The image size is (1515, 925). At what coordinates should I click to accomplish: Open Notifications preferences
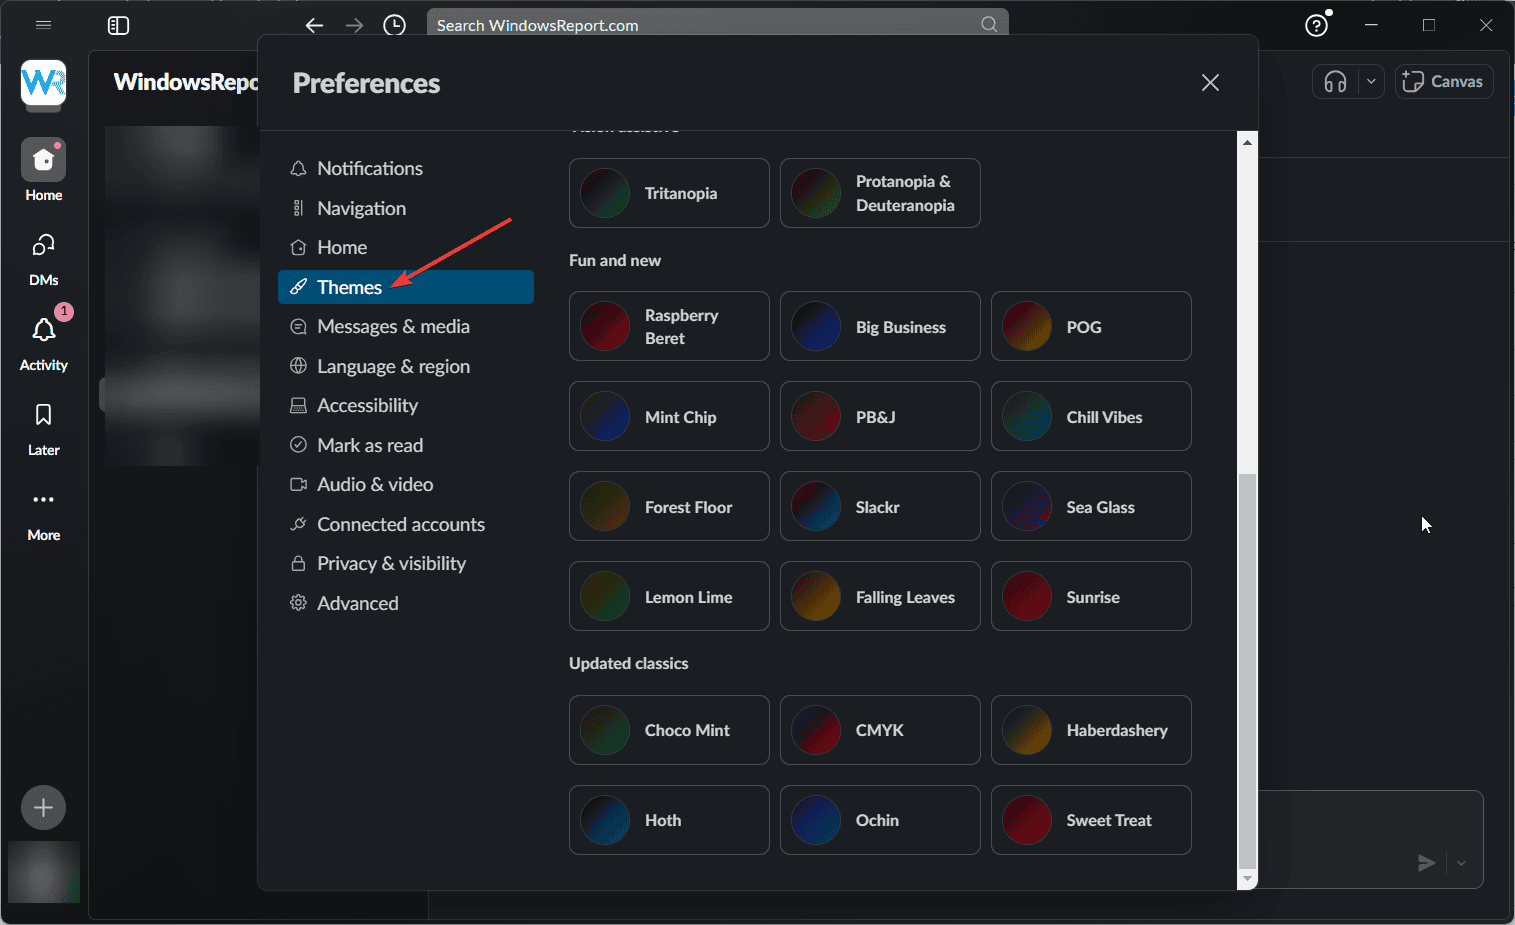pyautogui.click(x=406, y=168)
